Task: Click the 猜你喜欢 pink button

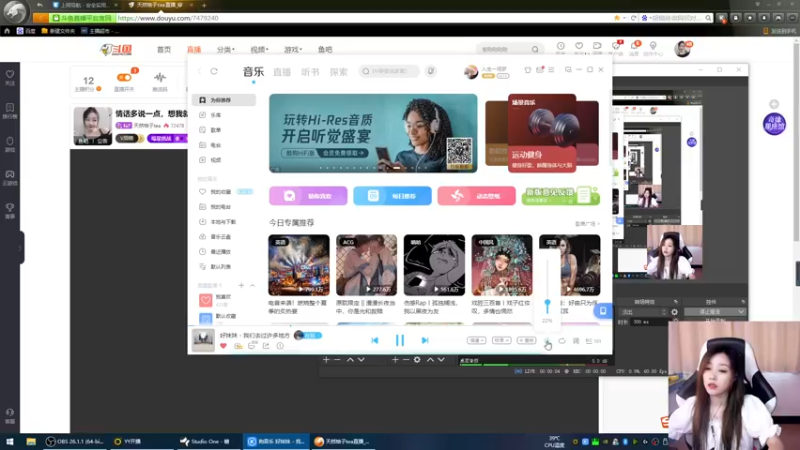Action: [308, 196]
